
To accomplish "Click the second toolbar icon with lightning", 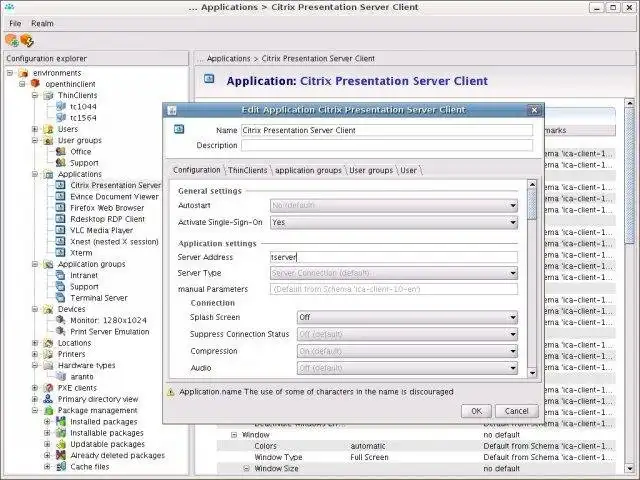I will pos(27,40).
